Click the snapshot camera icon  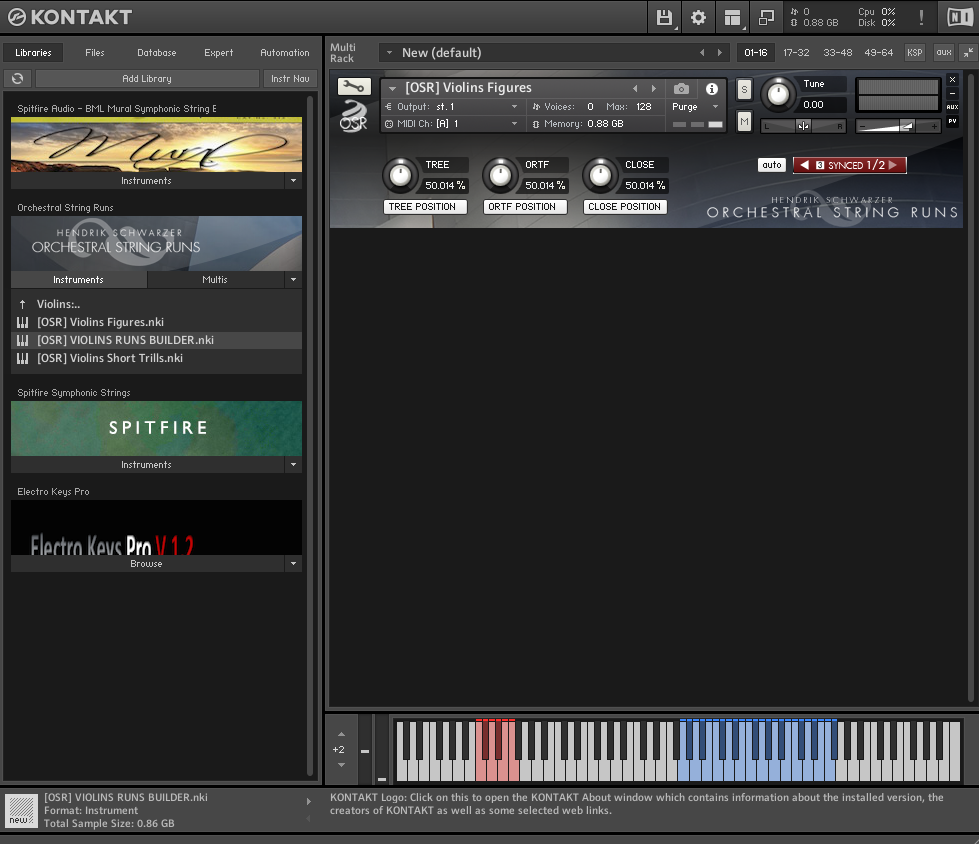681,89
